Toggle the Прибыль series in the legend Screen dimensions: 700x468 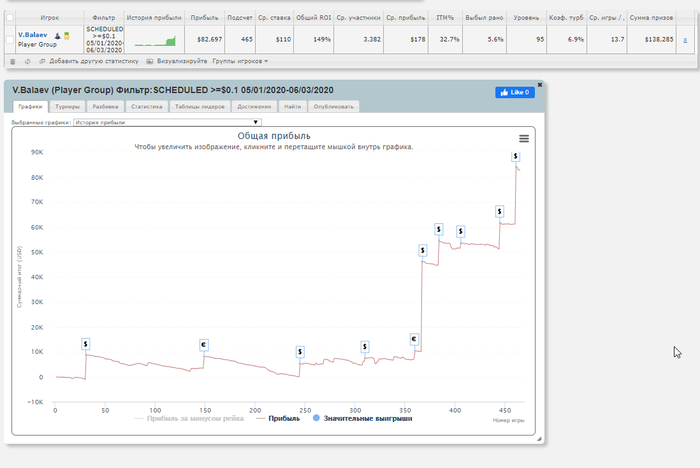pyautogui.click(x=278, y=418)
